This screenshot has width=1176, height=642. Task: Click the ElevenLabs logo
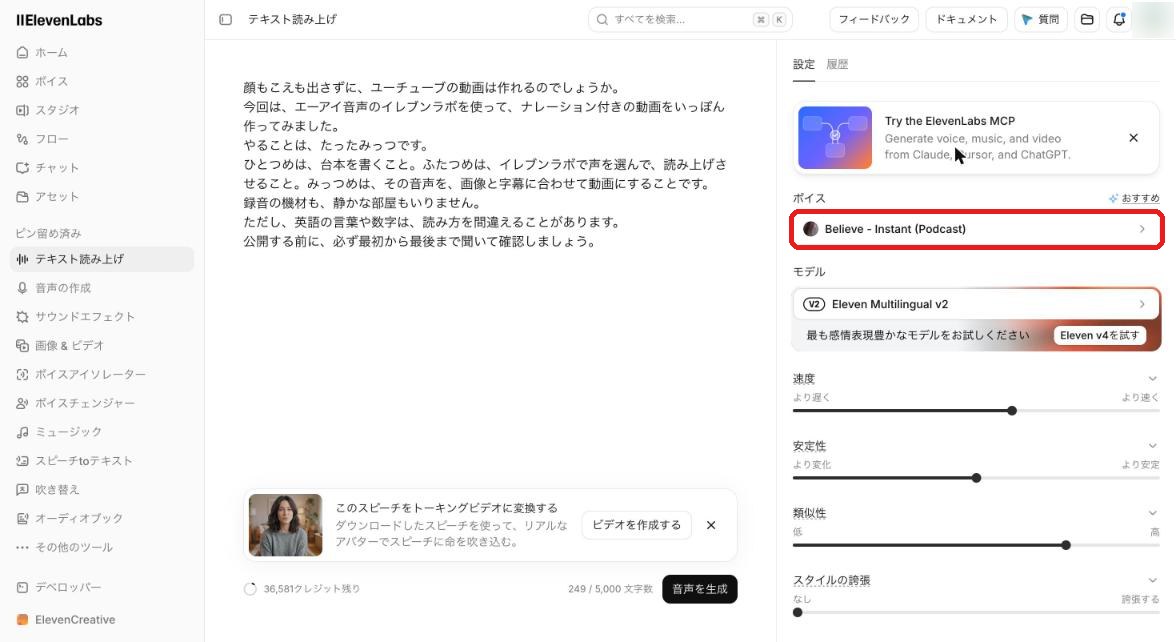(59, 20)
